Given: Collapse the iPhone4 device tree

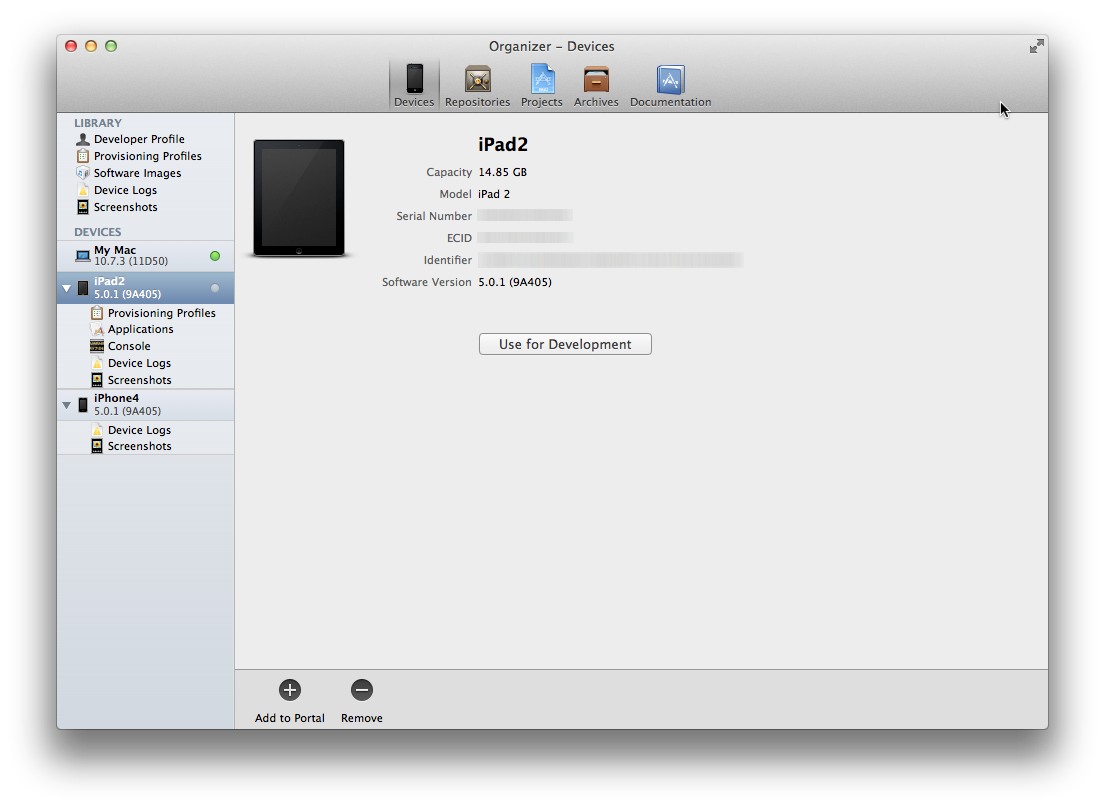Looking at the screenshot, I should pos(66,404).
